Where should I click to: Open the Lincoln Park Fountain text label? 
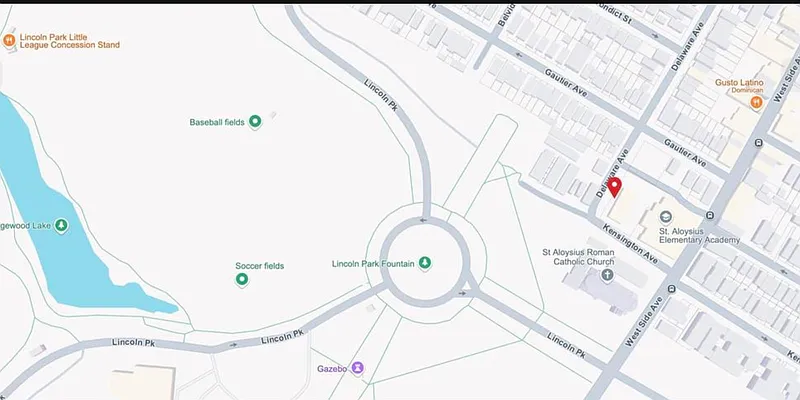pos(372,264)
